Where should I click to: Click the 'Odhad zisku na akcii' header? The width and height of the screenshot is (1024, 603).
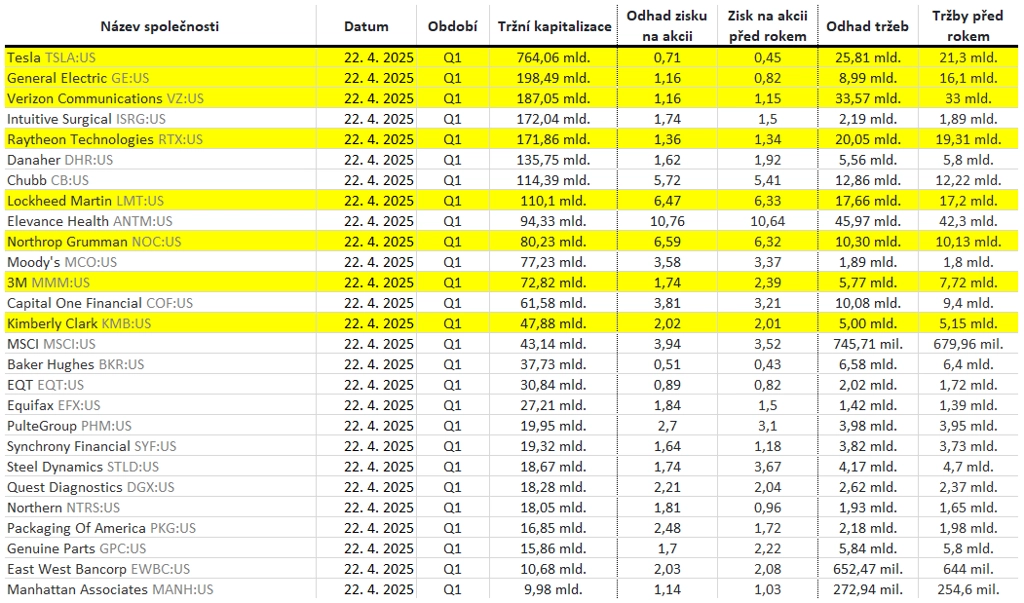667,25
